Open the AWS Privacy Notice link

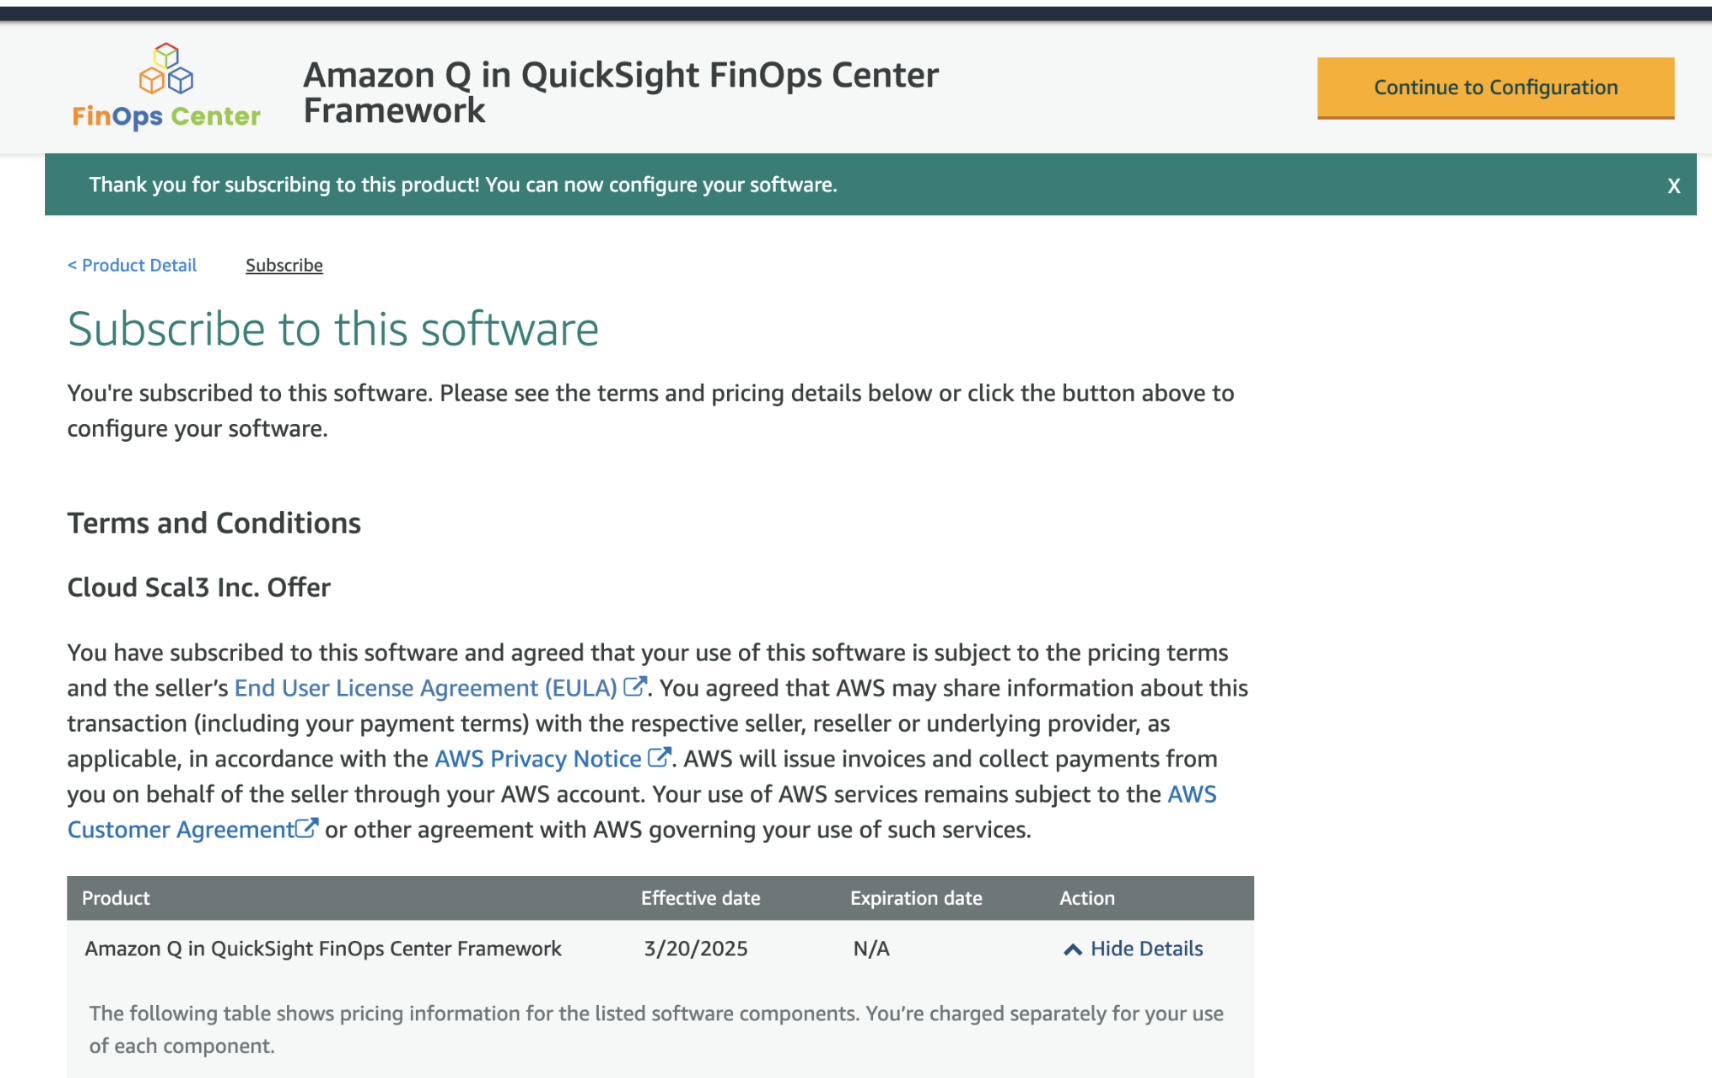tap(537, 759)
